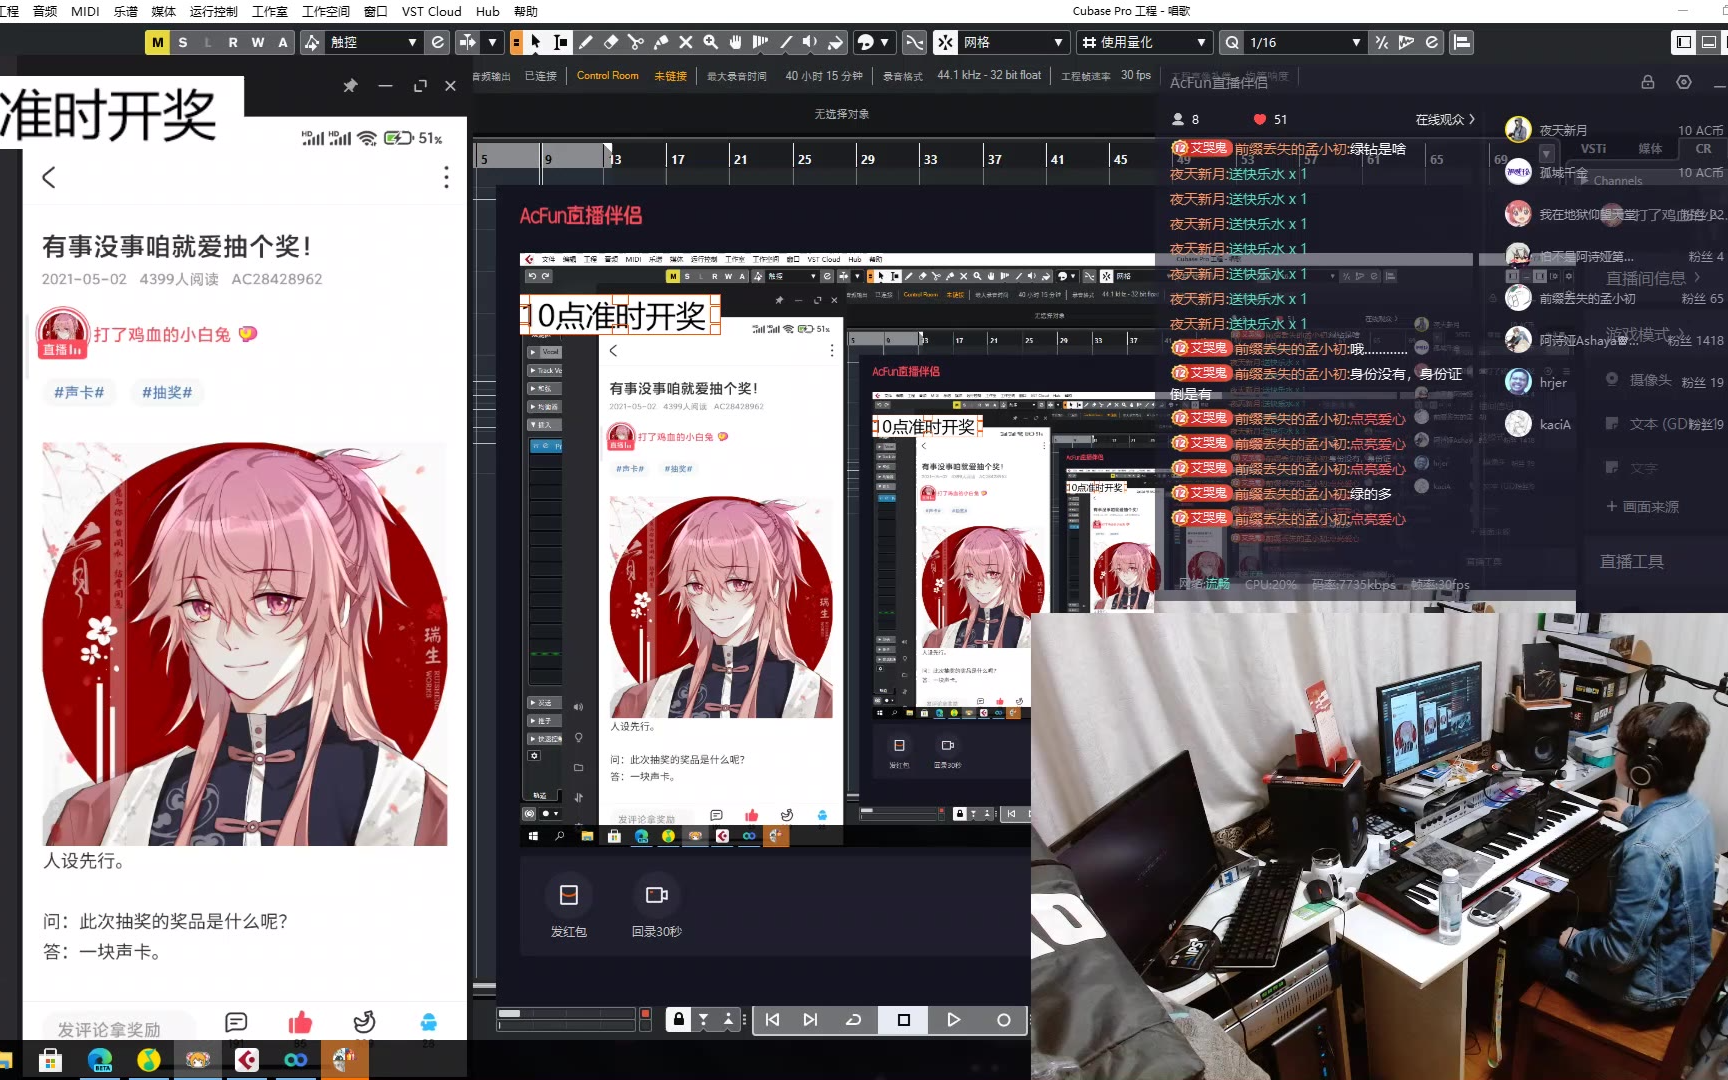This screenshot has width=1728, height=1080.
Task: Expand the auto-scroll options arrow
Action: (492, 42)
